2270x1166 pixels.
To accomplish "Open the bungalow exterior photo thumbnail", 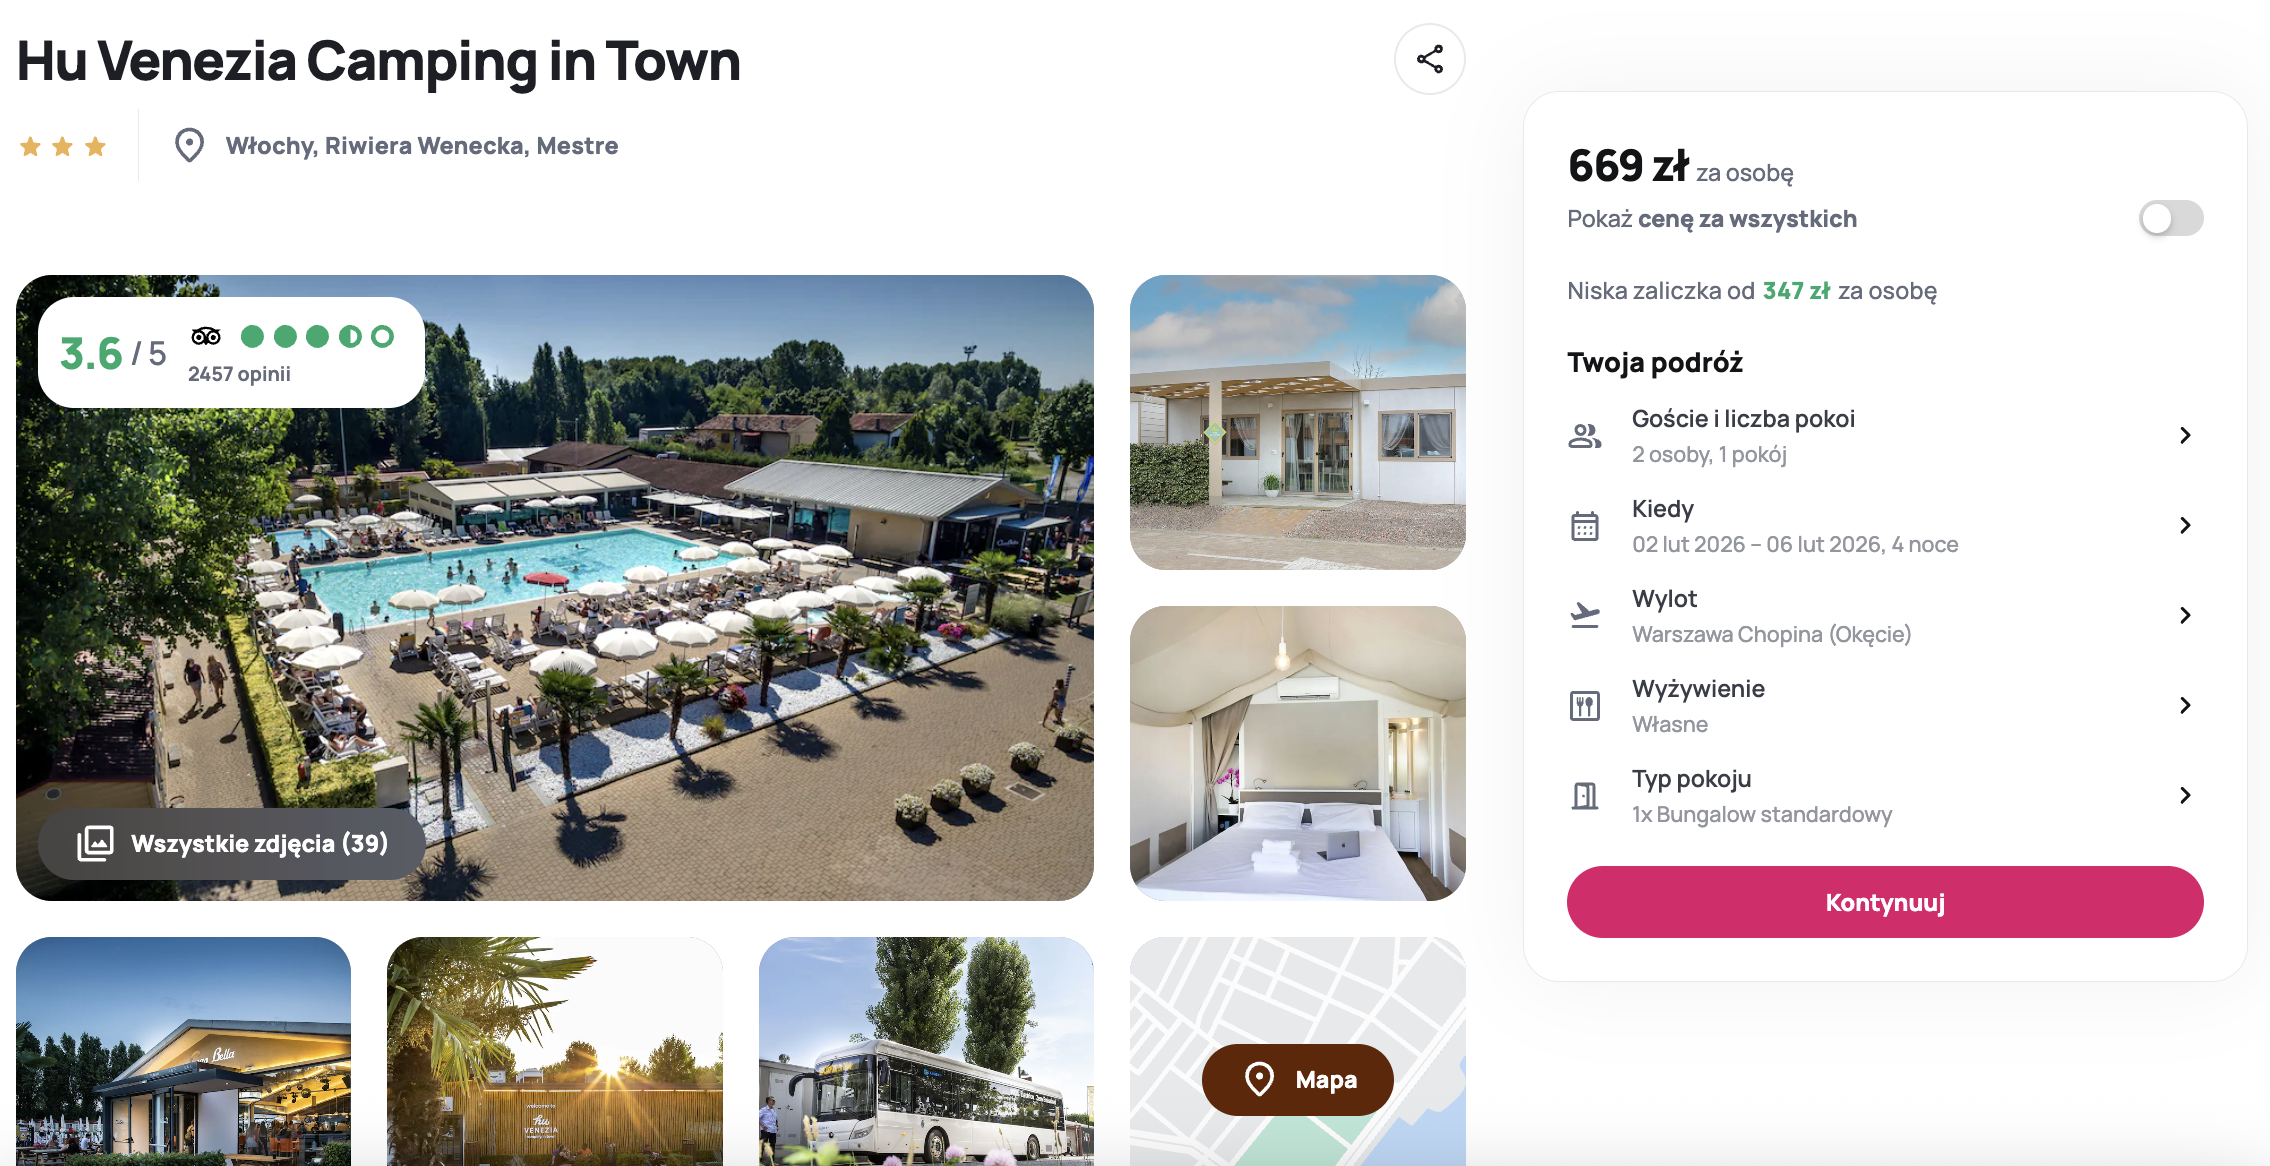I will tap(1298, 422).
